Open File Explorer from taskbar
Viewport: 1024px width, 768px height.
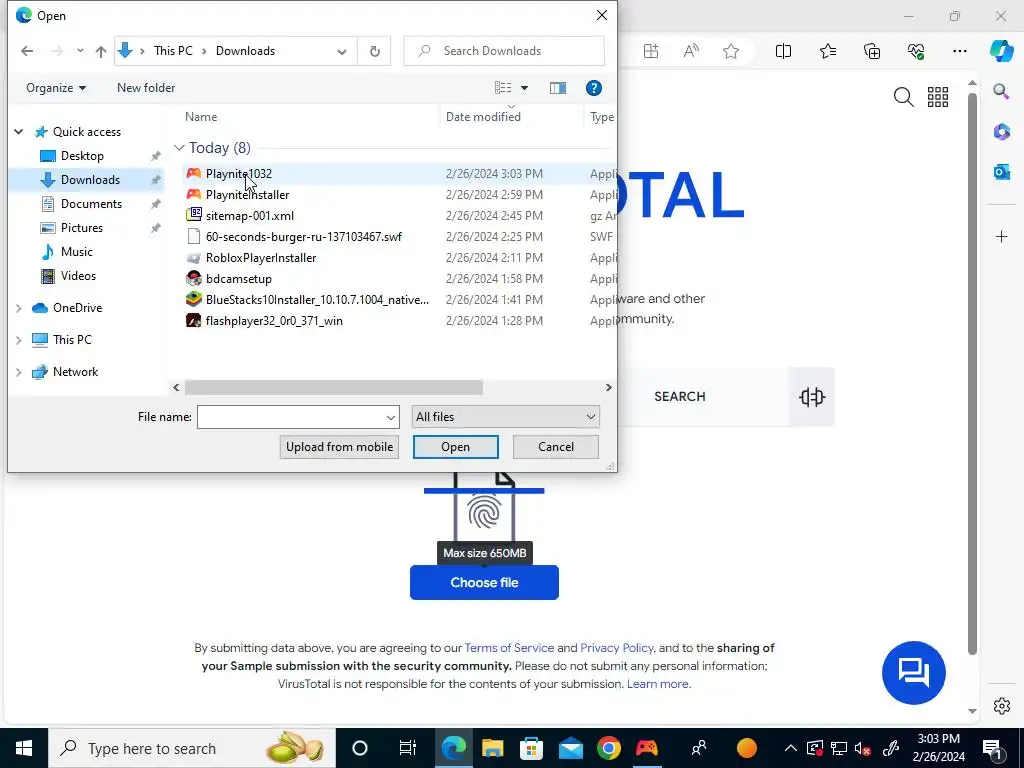(x=492, y=748)
